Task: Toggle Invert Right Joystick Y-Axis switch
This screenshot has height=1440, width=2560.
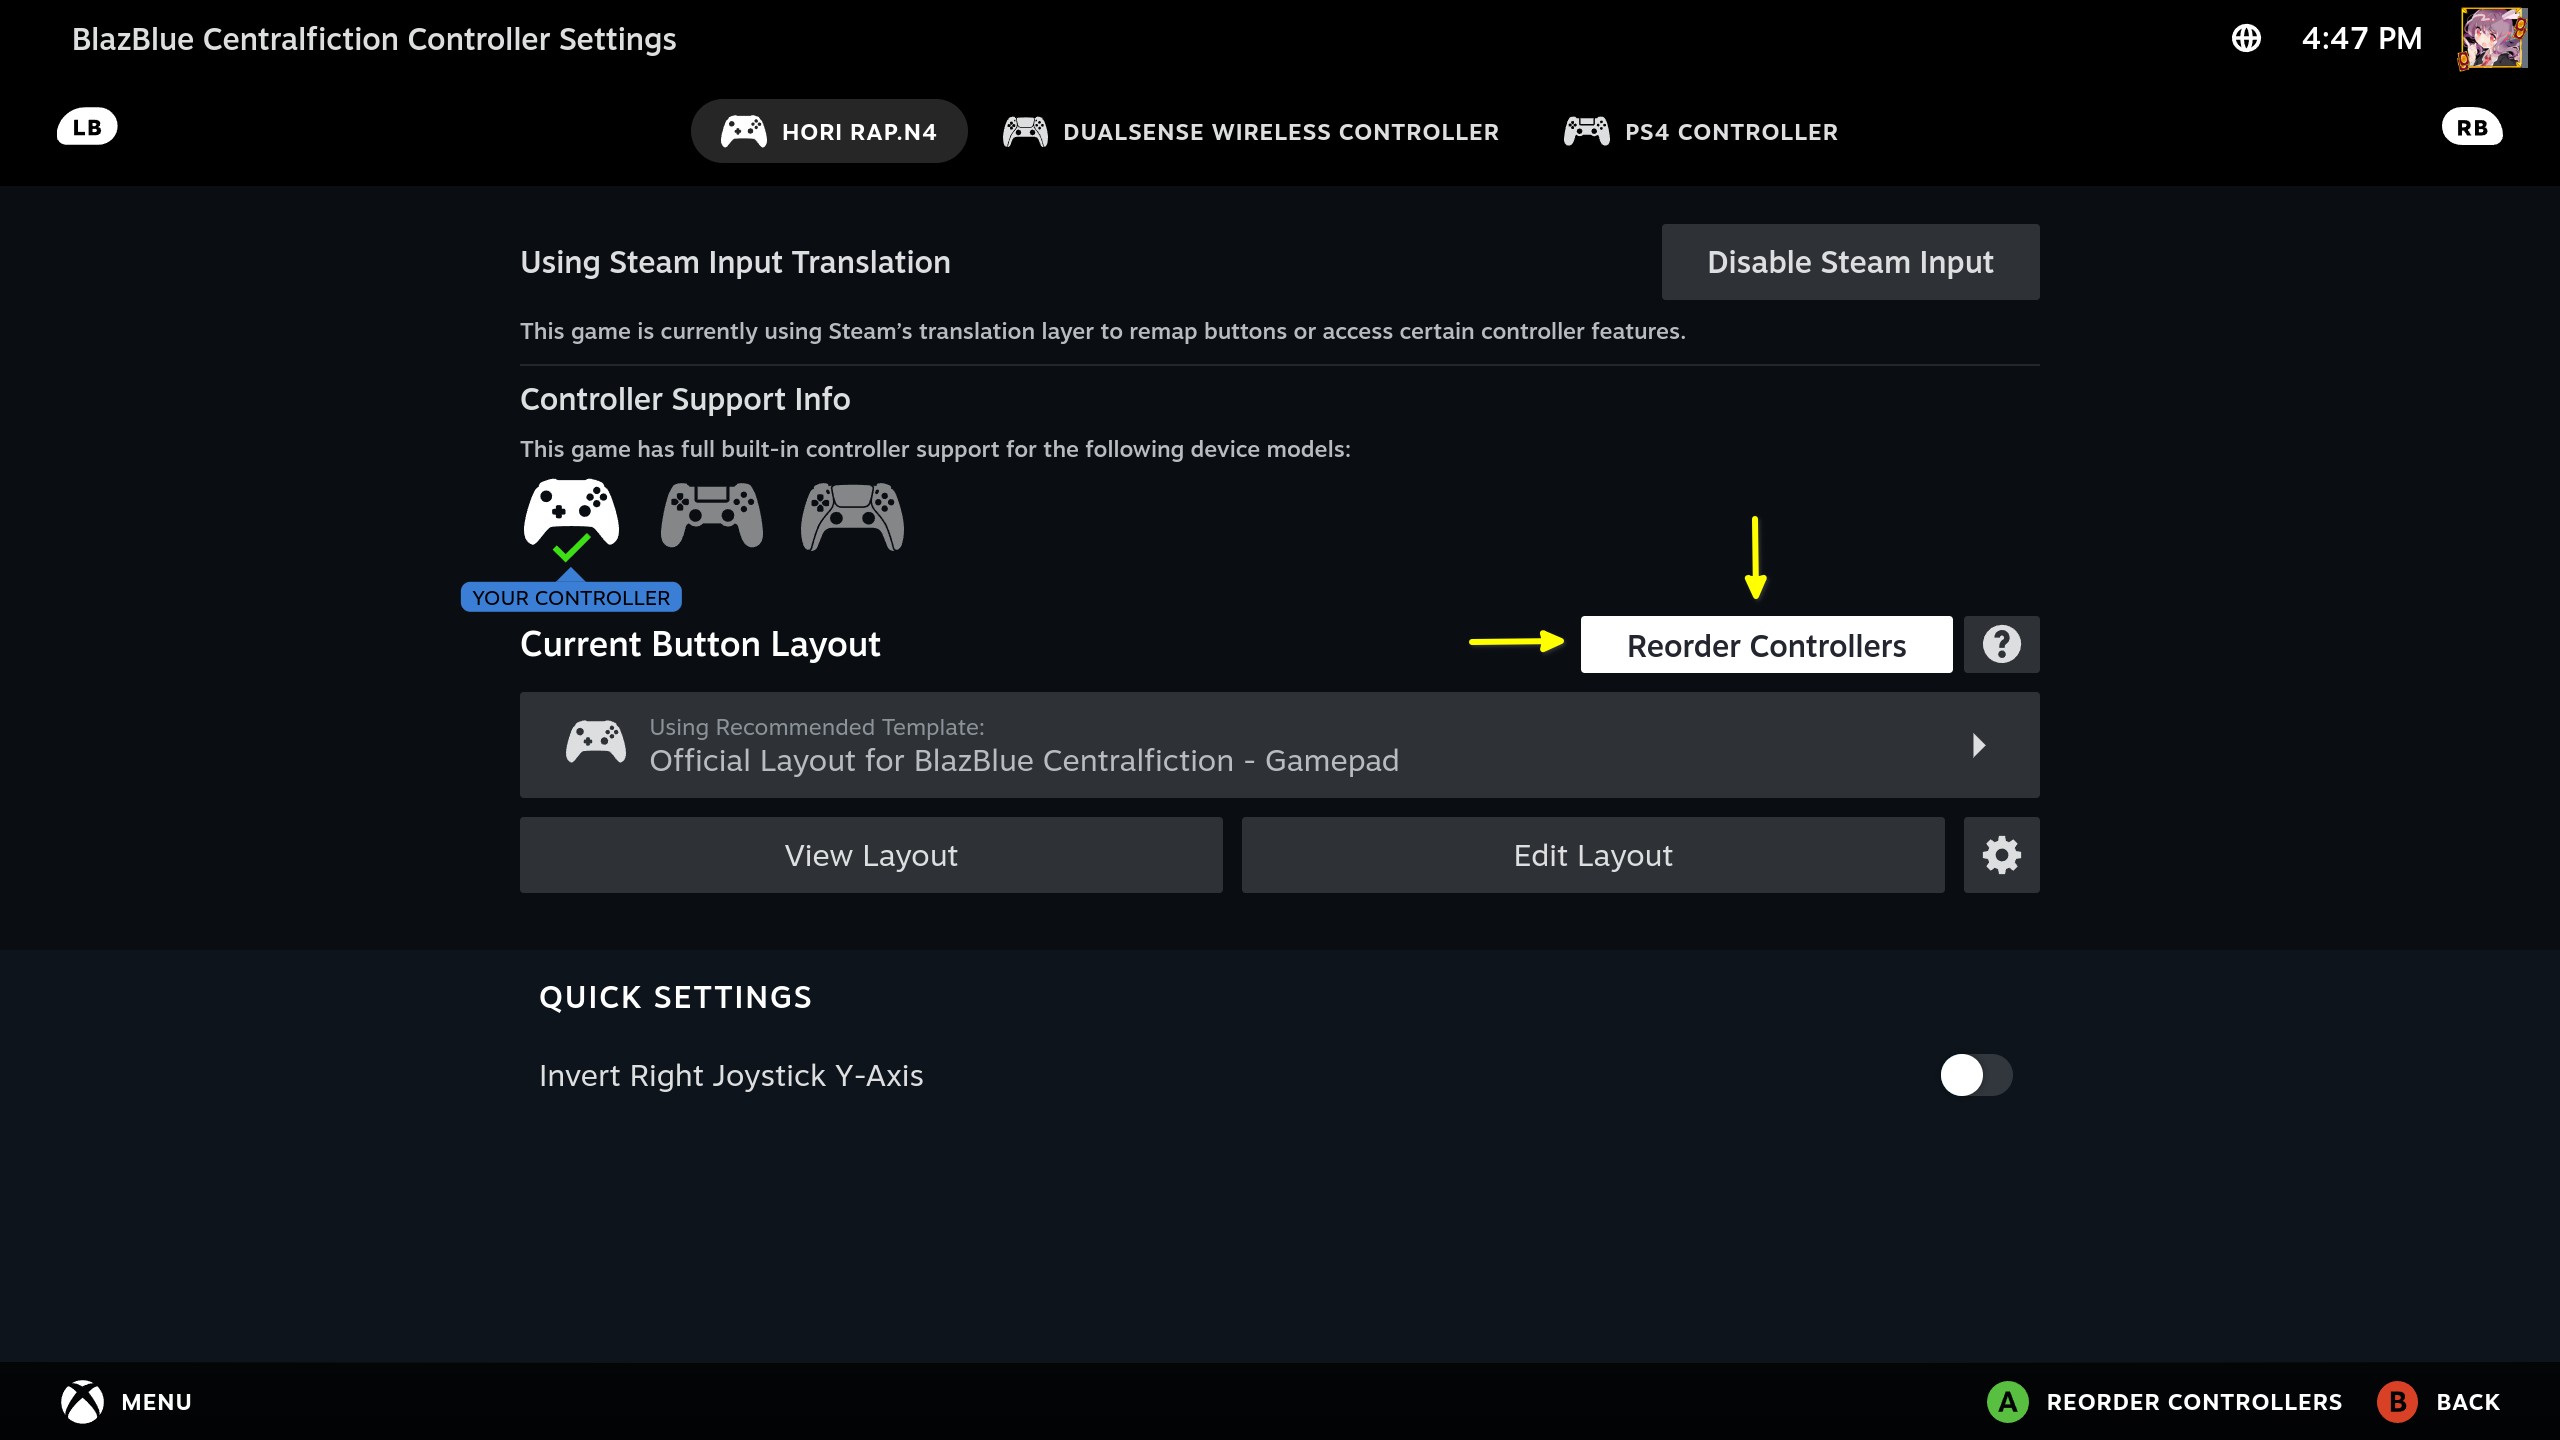Action: [x=1975, y=1075]
